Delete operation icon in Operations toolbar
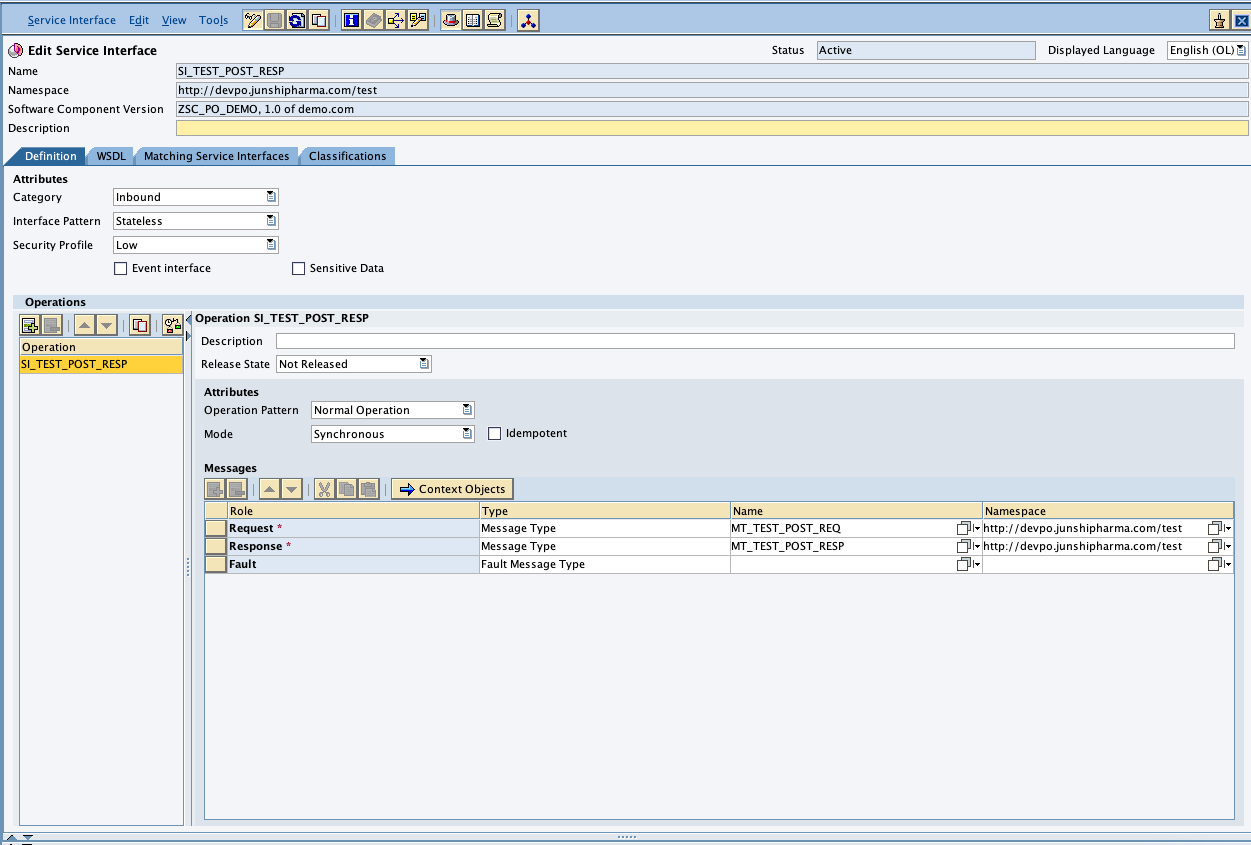This screenshot has width=1251, height=845. coord(52,325)
